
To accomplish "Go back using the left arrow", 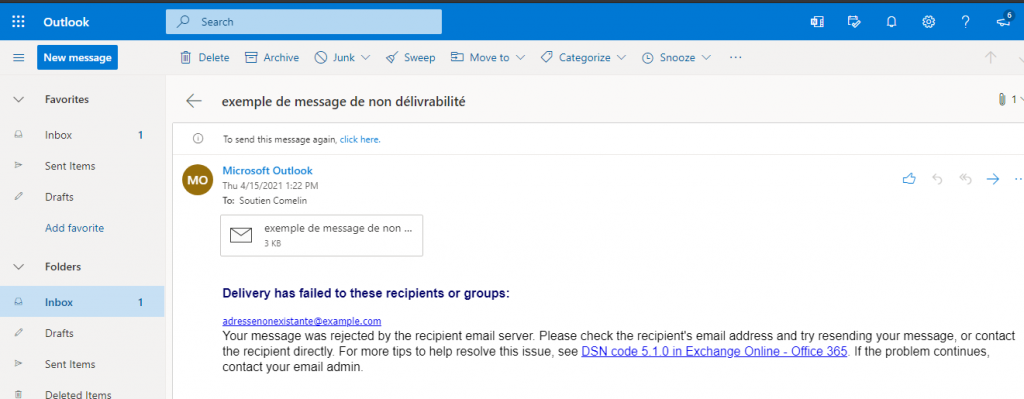I will pyautogui.click(x=193, y=101).
